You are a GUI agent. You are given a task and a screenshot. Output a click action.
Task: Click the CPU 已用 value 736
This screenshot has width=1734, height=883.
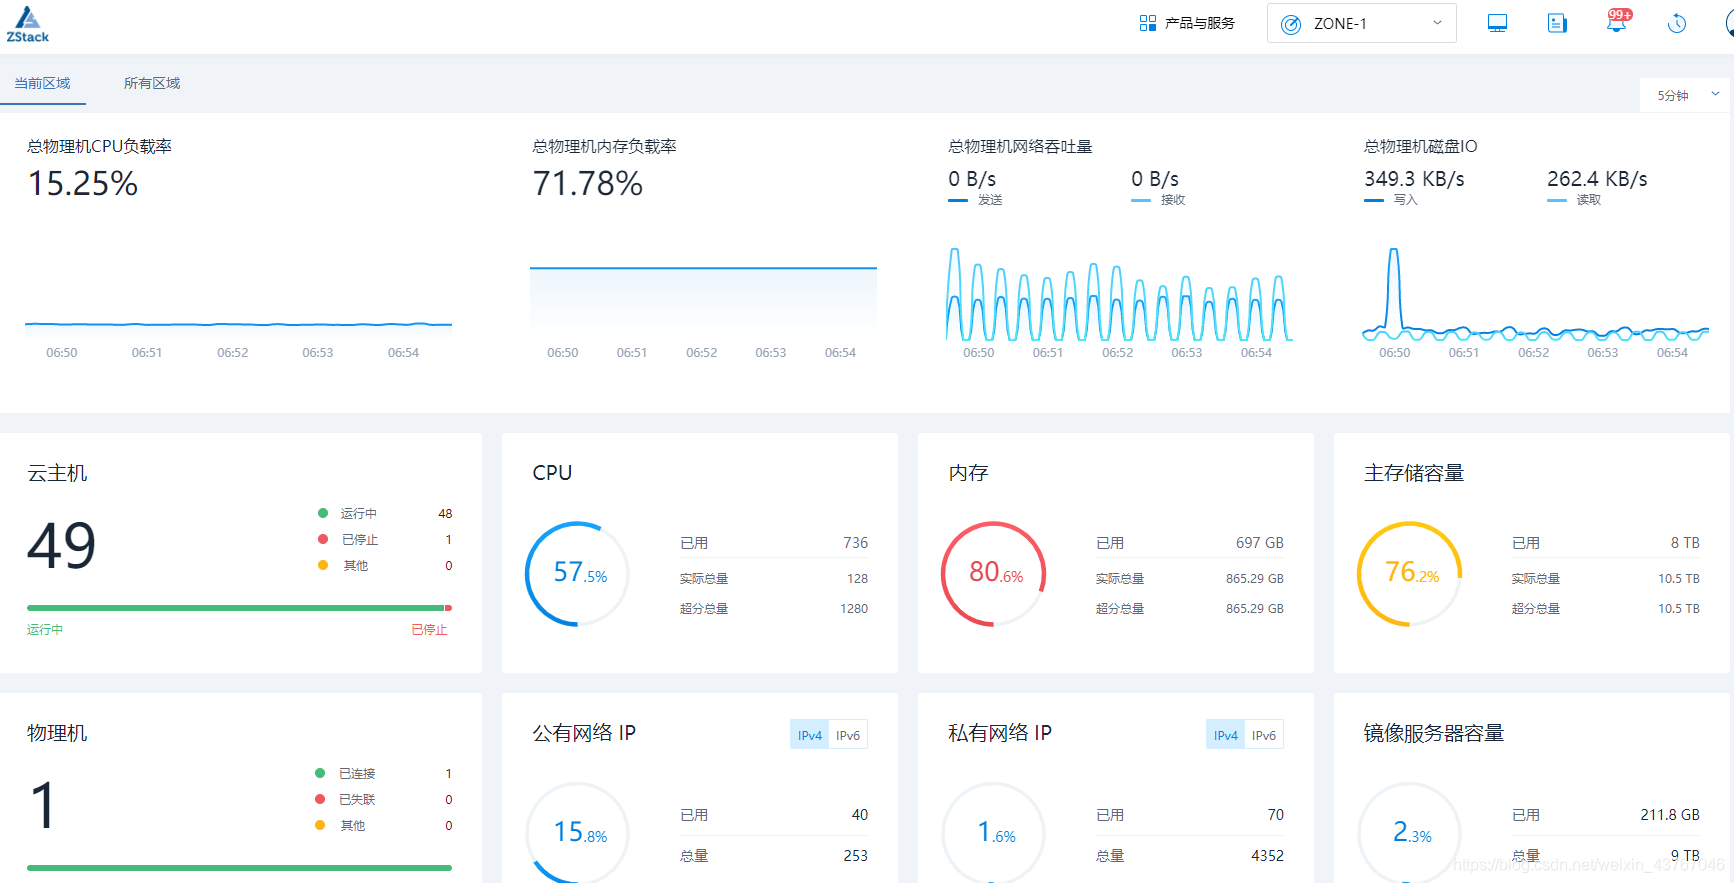pyautogui.click(x=855, y=543)
